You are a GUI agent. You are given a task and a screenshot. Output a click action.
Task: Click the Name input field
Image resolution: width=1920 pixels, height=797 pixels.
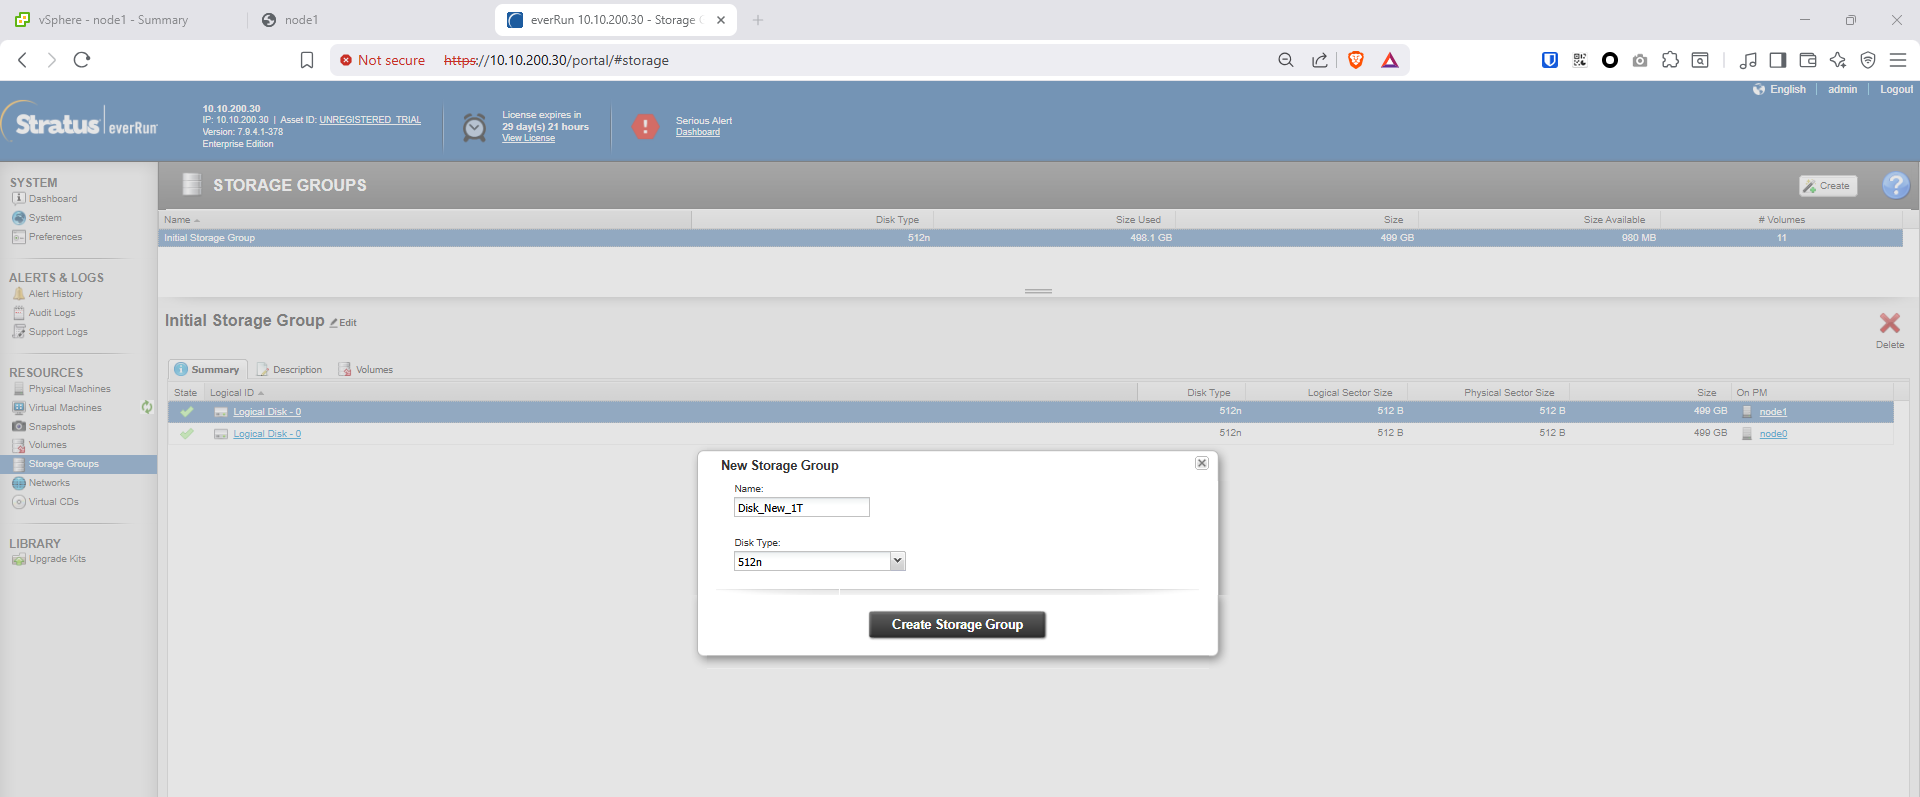801,508
